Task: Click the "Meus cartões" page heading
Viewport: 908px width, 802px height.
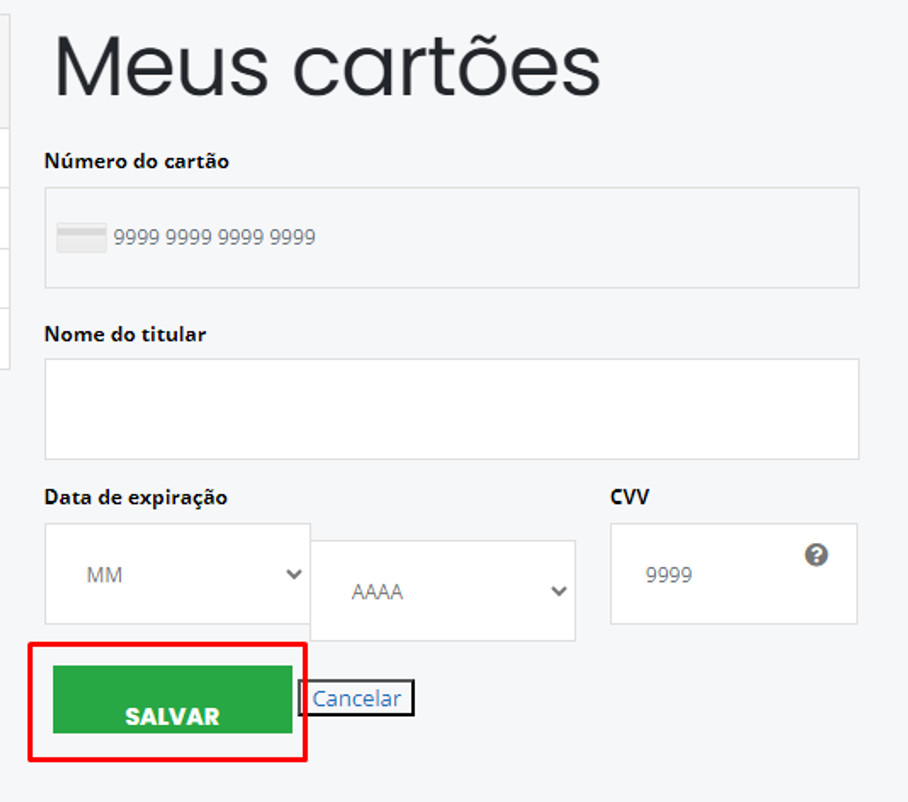Action: click(327, 66)
